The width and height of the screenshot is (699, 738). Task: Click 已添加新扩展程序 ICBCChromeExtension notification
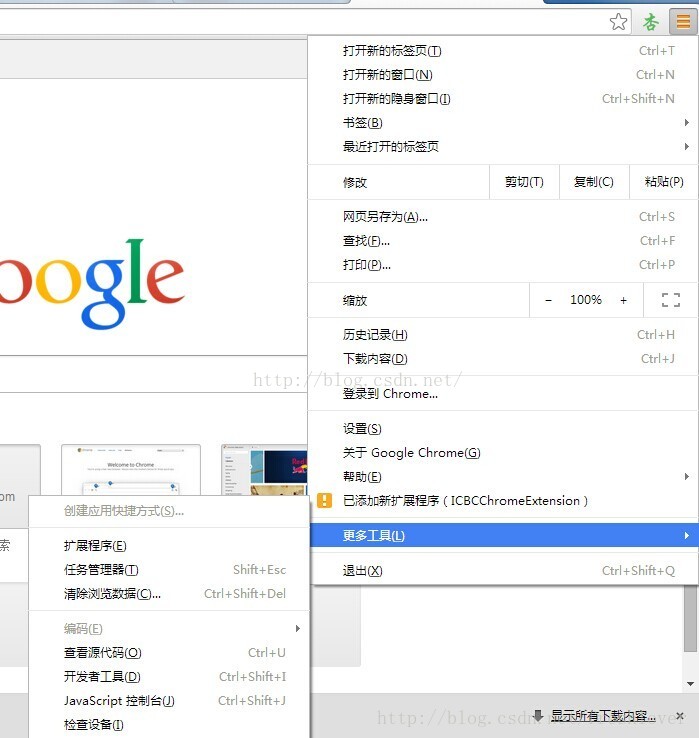click(503, 500)
